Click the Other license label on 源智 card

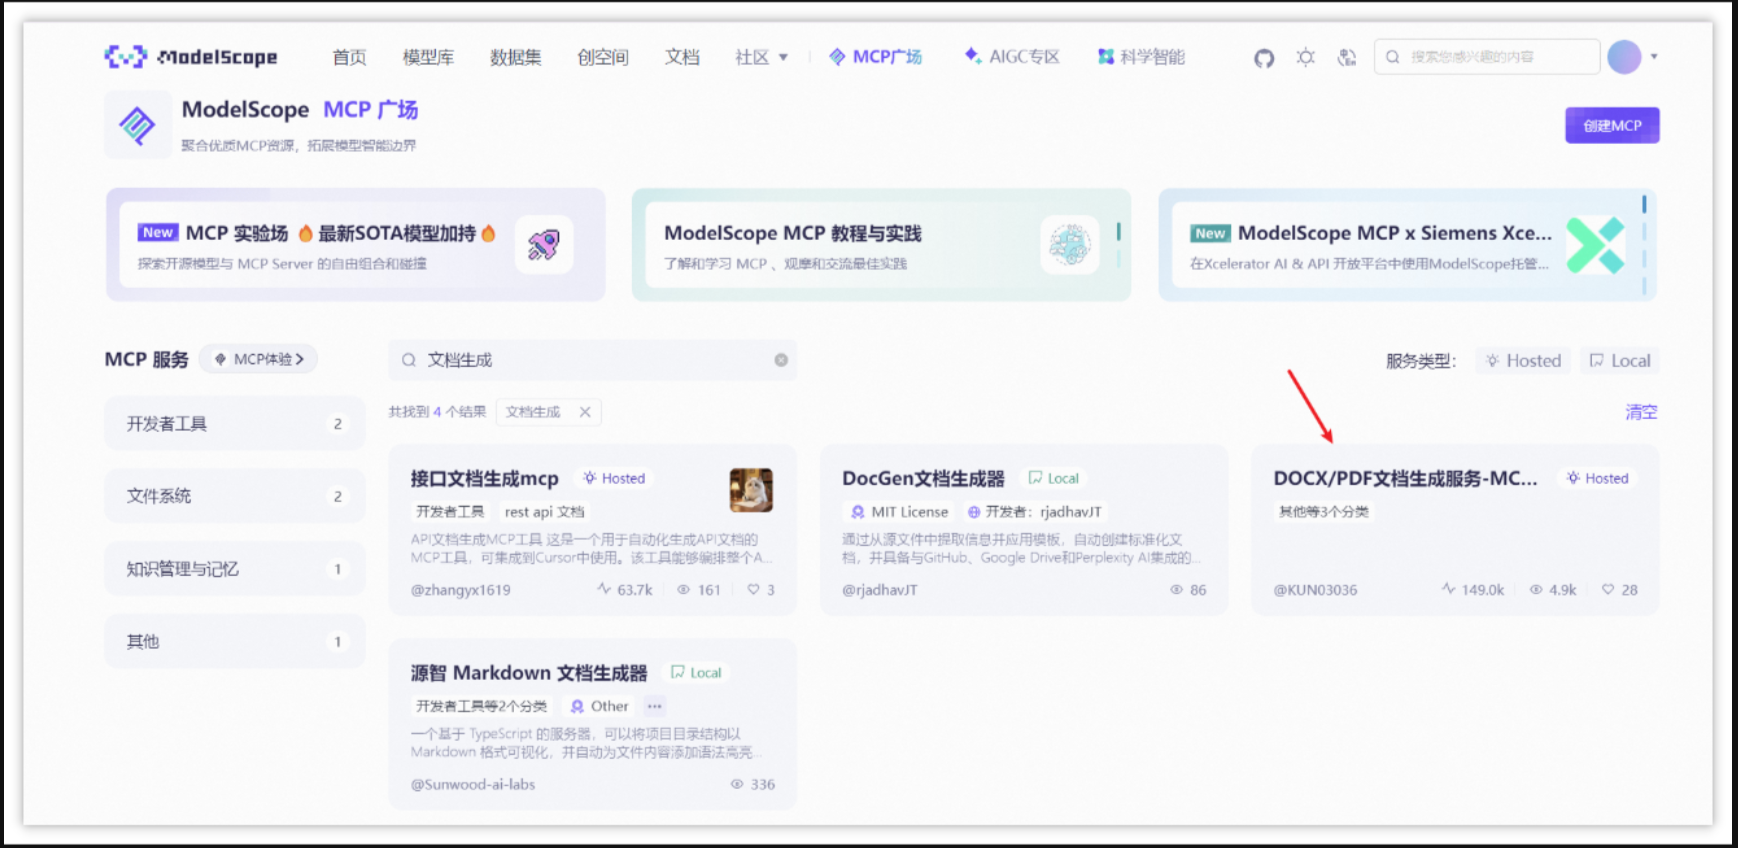click(x=599, y=706)
